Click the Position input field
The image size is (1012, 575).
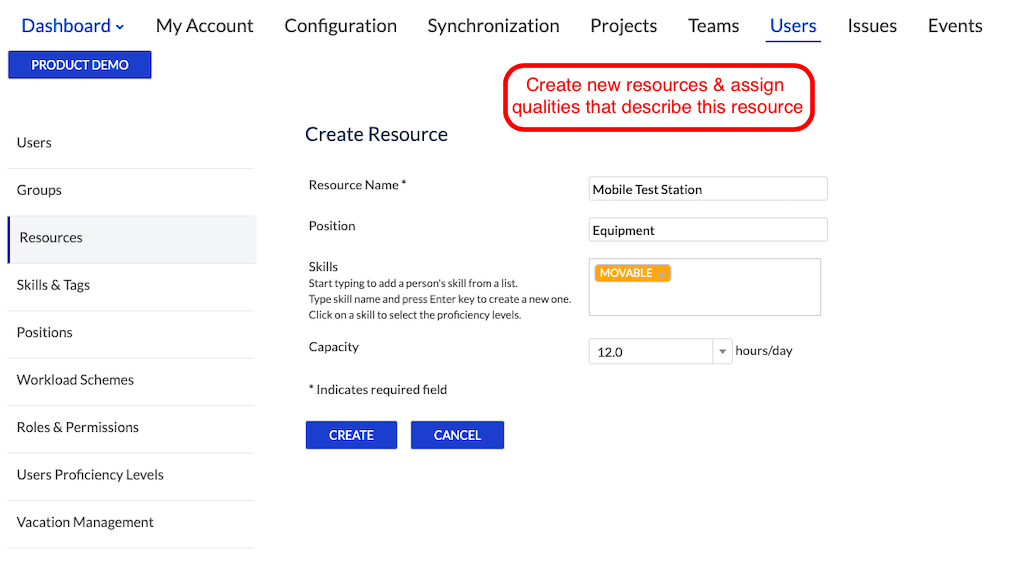(x=708, y=230)
